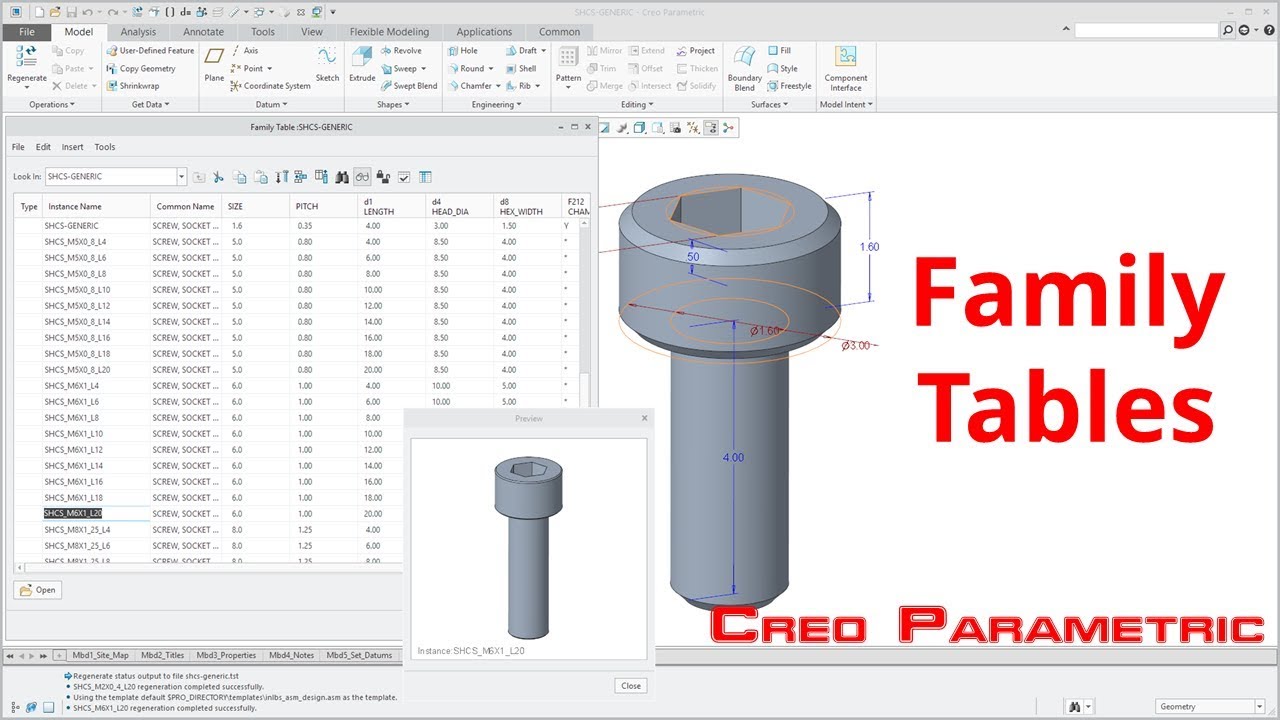Create a datum Plane
The height and width of the screenshot is (720, 1280).
(x=214, y=66)
